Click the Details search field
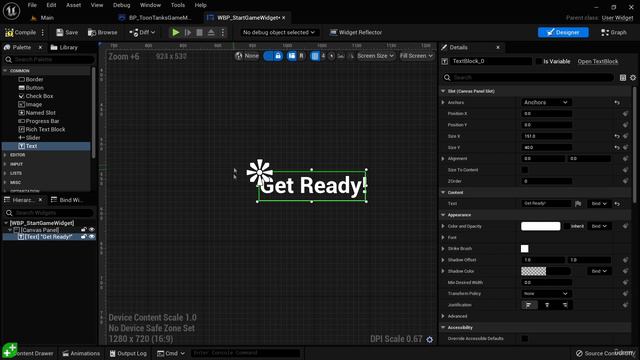Screen dimensions: 640x360 528,78
